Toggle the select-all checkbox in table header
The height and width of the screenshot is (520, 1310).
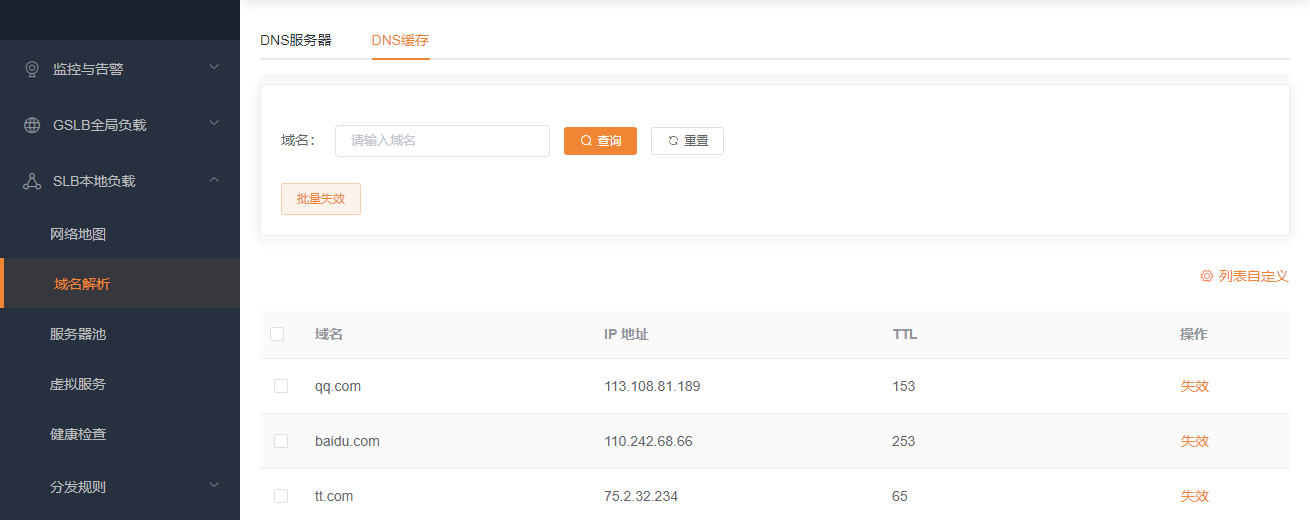coord(277,334)
